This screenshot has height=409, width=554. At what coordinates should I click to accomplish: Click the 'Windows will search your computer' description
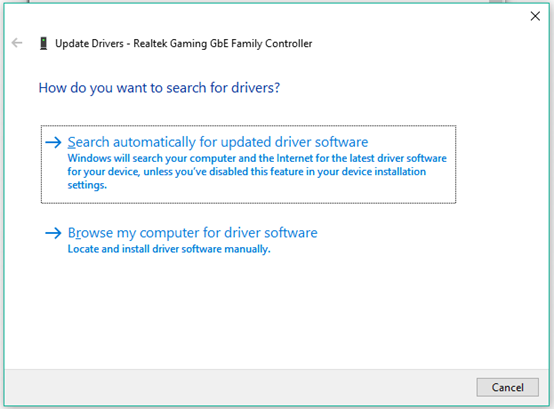tap(257, 171)
